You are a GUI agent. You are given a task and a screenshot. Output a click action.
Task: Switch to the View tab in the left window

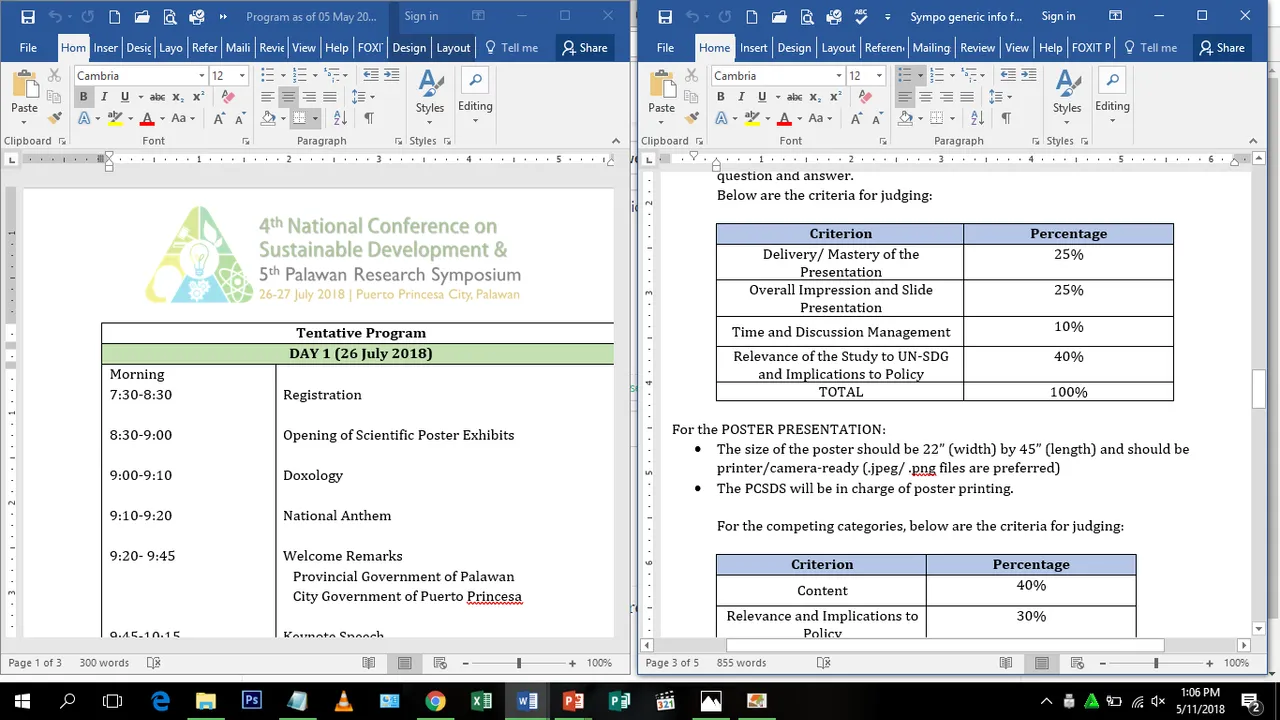tap(304, 47)
